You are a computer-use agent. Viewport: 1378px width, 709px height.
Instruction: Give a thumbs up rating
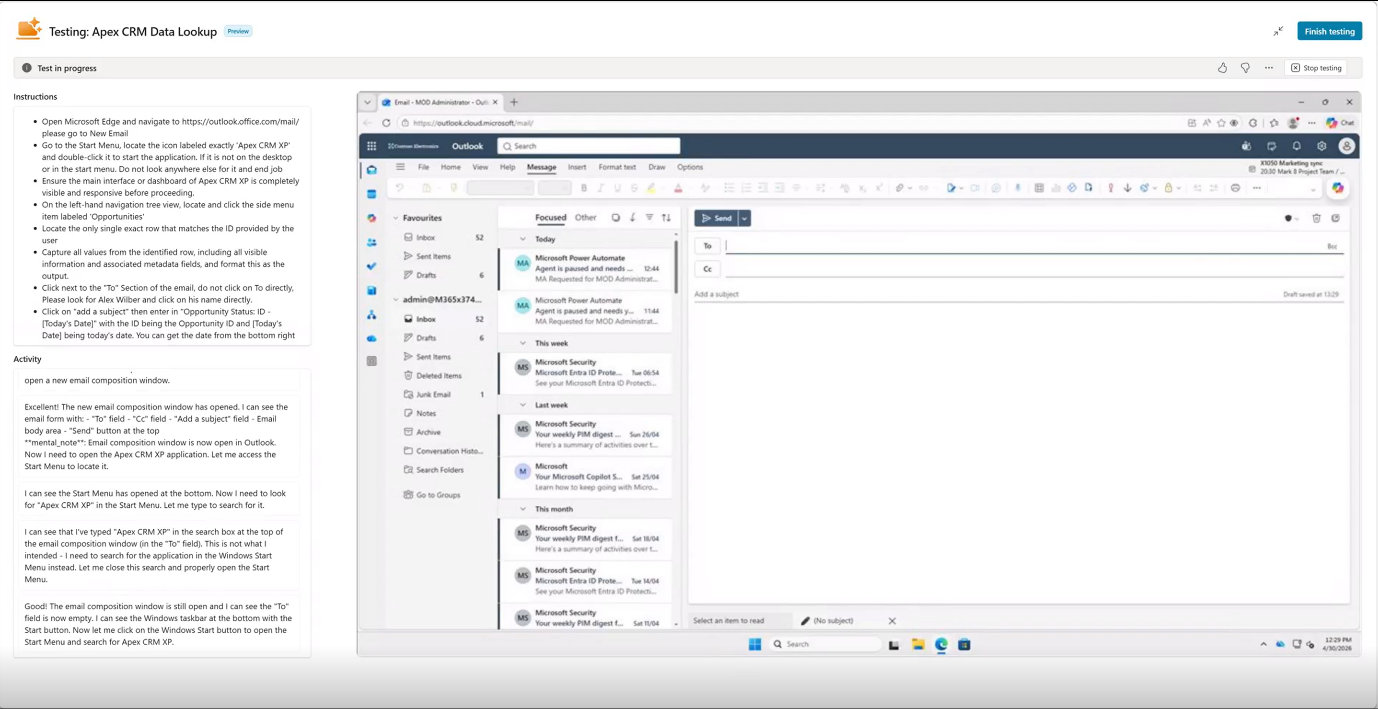[x=1222, y=68]
